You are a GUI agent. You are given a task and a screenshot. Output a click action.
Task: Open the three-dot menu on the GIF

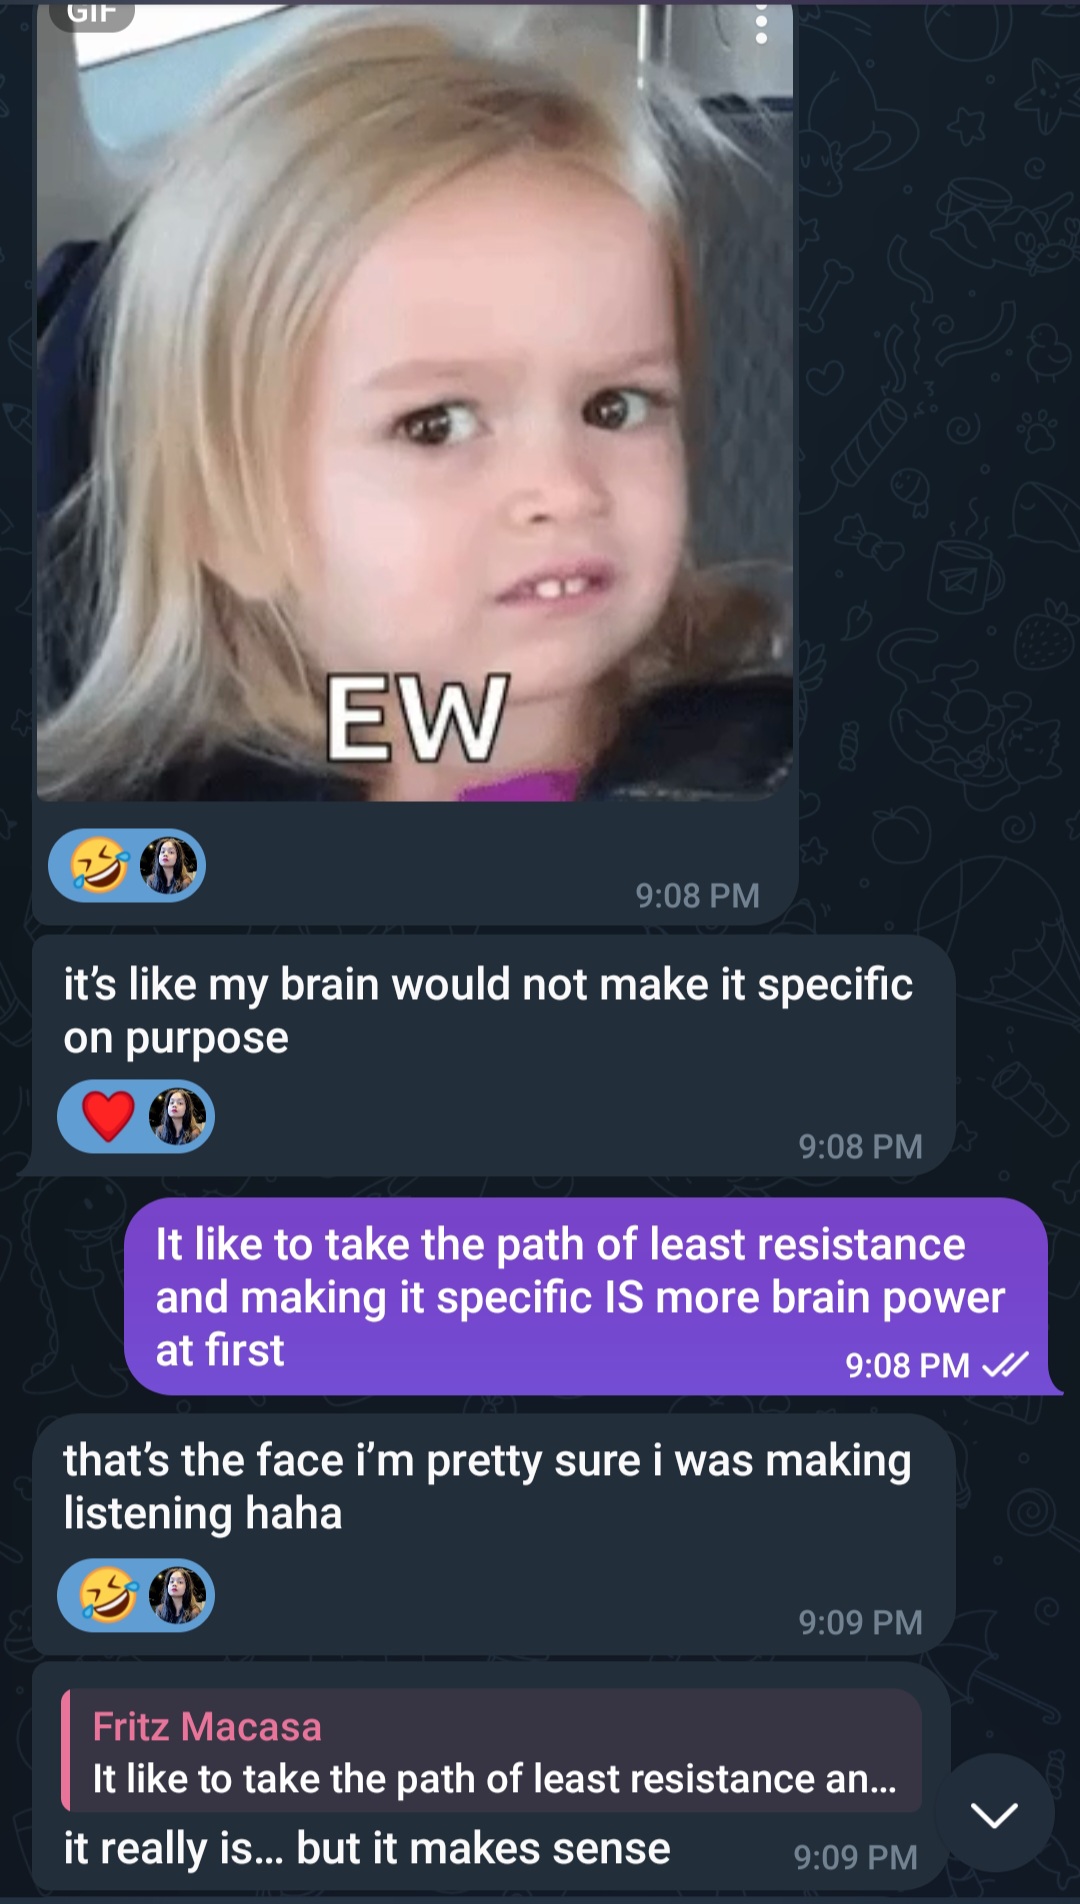click(761, 22)
